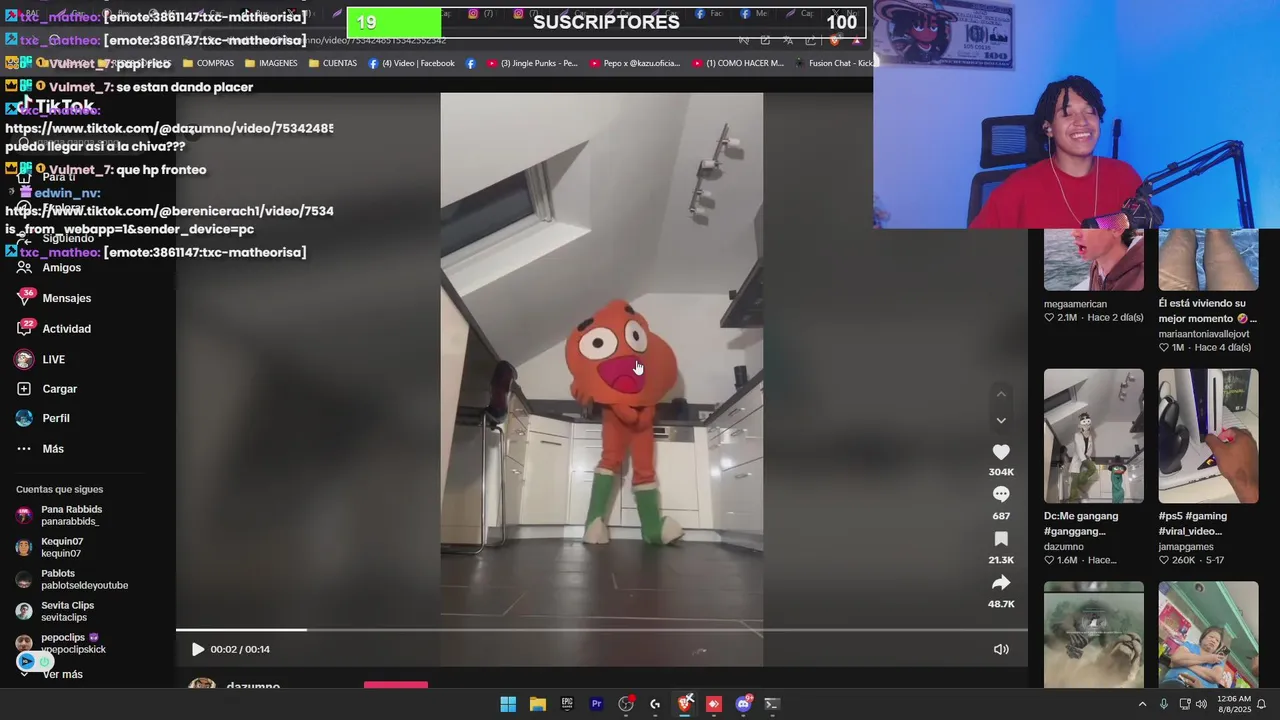Open the '#ps5 #gaming' jamapgames video thumbnail
Viewport: 1280px width, 720px height.
[x=1208, y=436]
